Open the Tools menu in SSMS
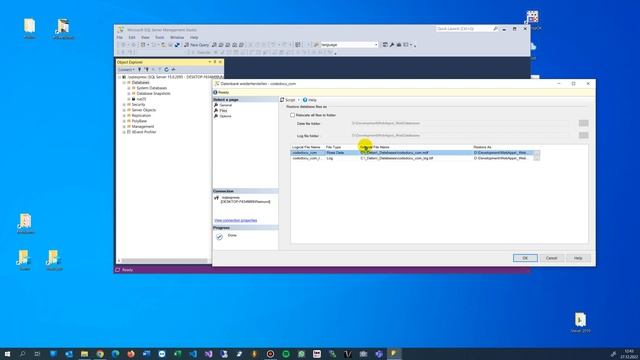 pyautogui.click(x=159, y=38)
